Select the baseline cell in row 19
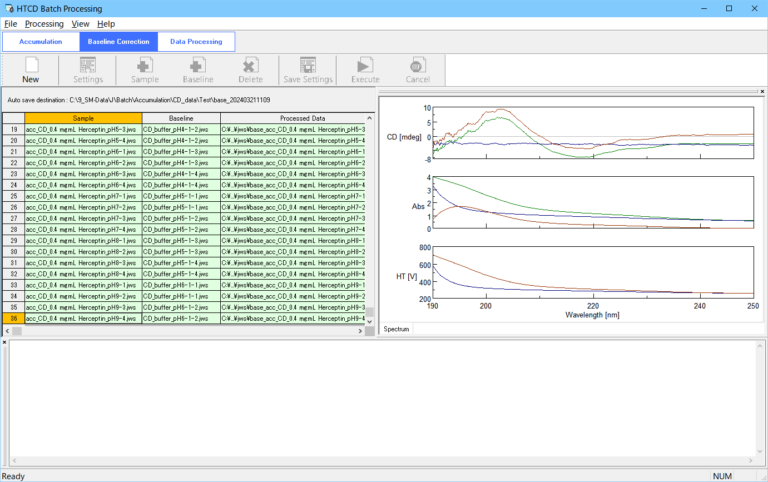The image size is (768, 482). pos(181,129)
